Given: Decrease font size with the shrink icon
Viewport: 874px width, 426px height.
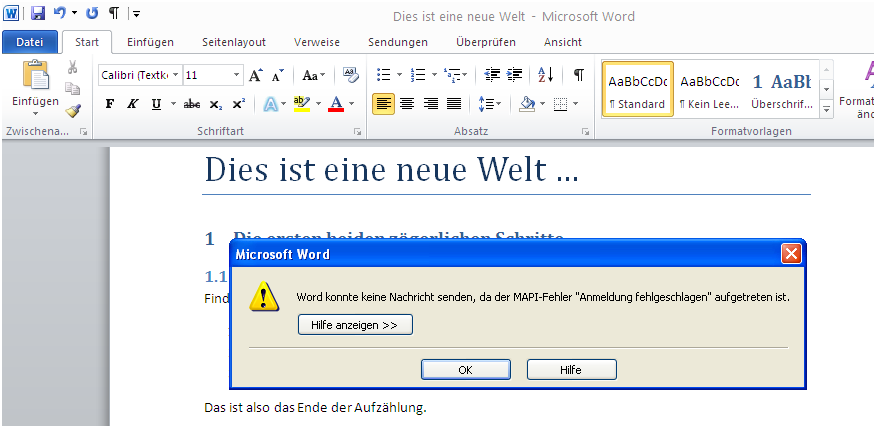Looking at the screenshot, I should pos(278,75).
